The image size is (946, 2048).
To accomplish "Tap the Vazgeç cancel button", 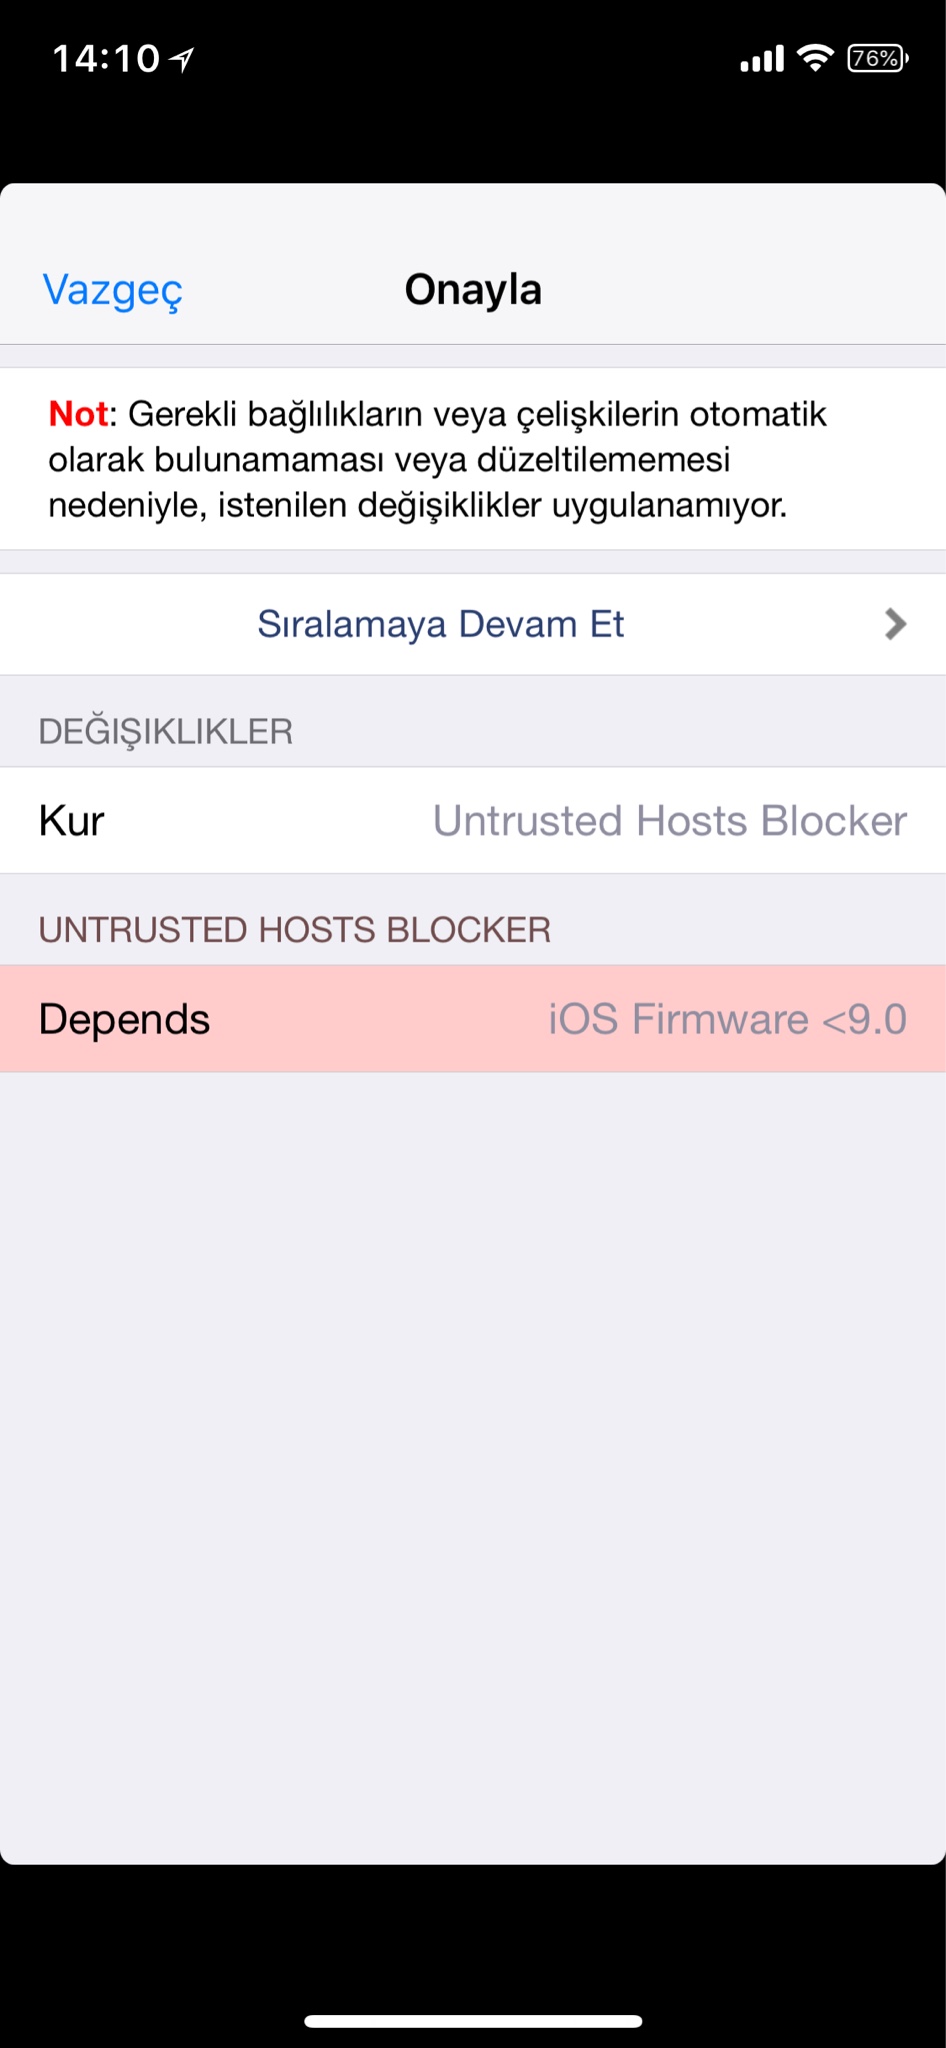I will pos(112,290).
